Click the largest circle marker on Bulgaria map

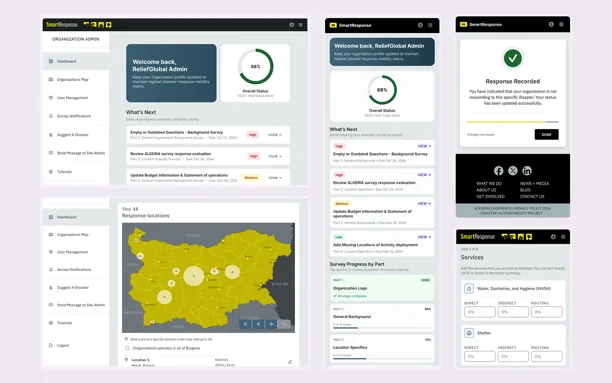(194, 276)
